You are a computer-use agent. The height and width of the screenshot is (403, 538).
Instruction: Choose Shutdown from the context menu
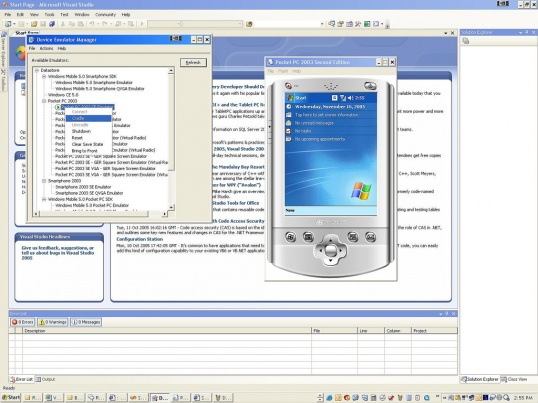point(89,131)
